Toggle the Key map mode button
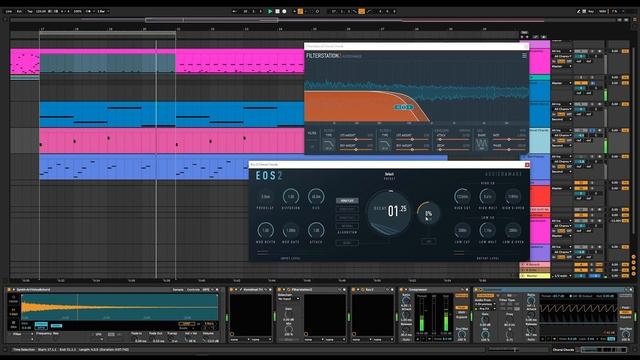 click(591, 11)
